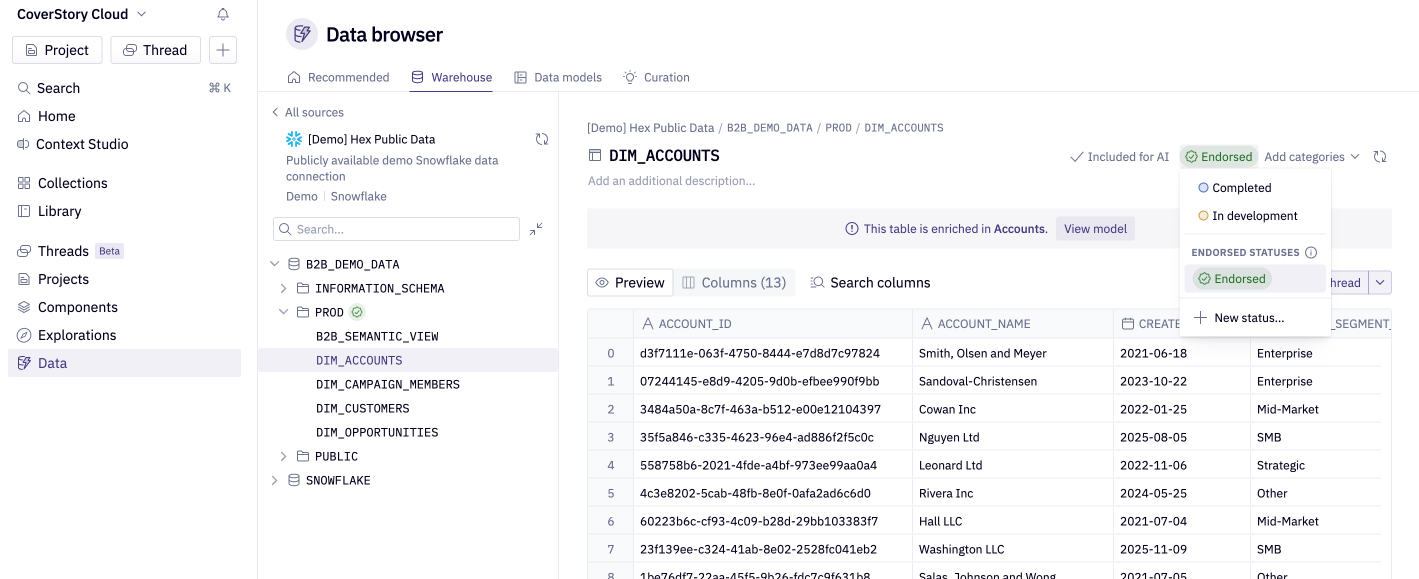This screenshot has width=1419, height=579.
Task: Enable the Completed status for DIM_ACCOUNTS
Action: point(1242,187)
